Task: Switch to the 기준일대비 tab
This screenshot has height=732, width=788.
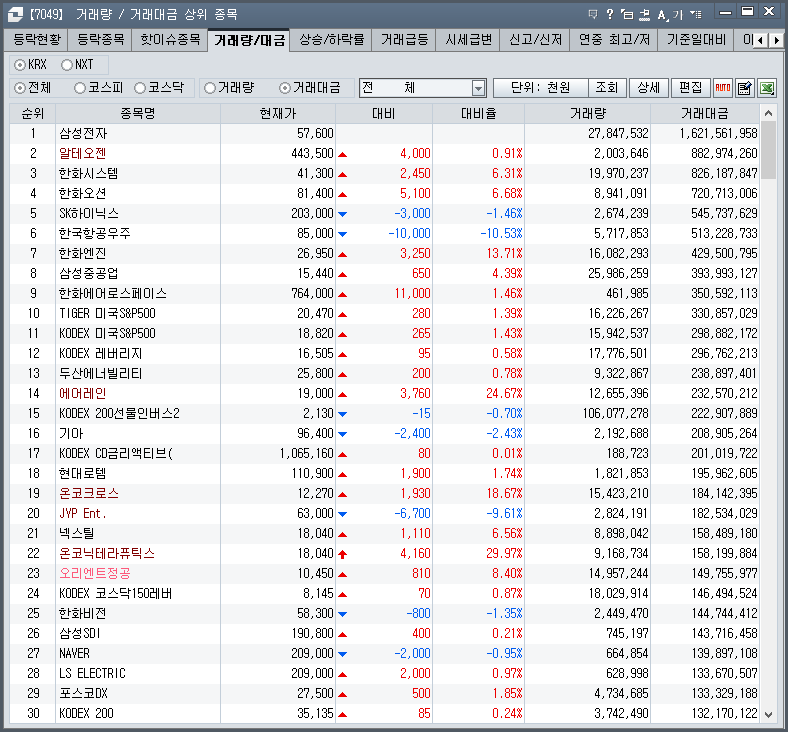Action: point(696,40)
